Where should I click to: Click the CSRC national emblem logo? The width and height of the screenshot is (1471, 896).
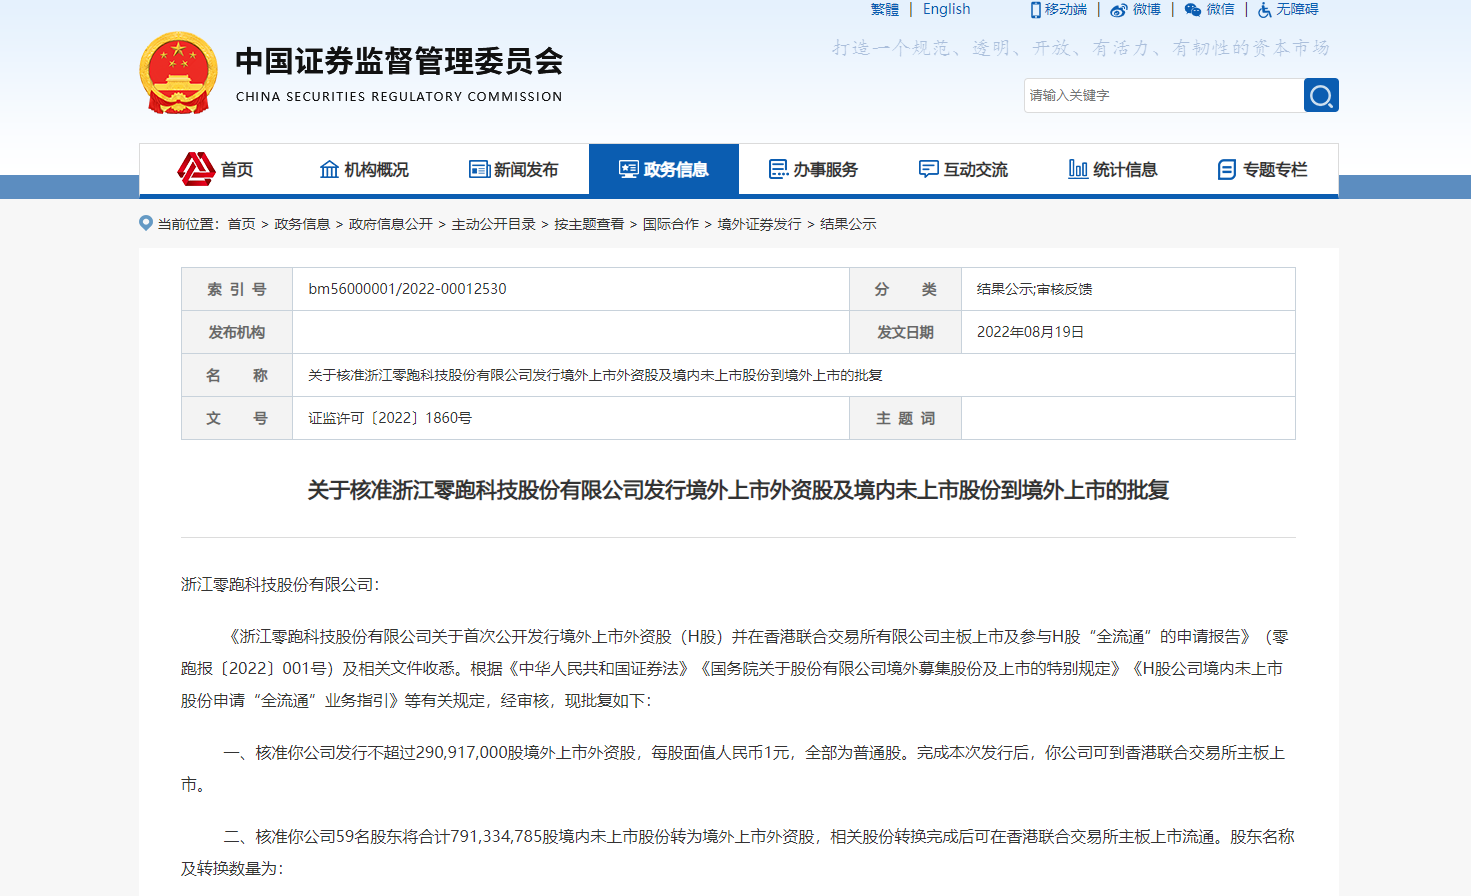coord(178,73)
